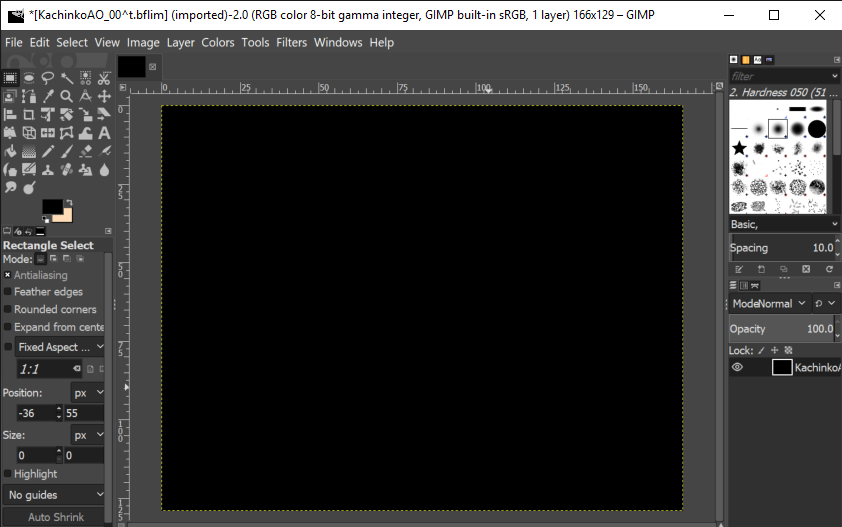The width and height of the screenshot is (842, 527).
Task: Select the Blur/Sharpen droplet tool
Action: click(104, 170)
